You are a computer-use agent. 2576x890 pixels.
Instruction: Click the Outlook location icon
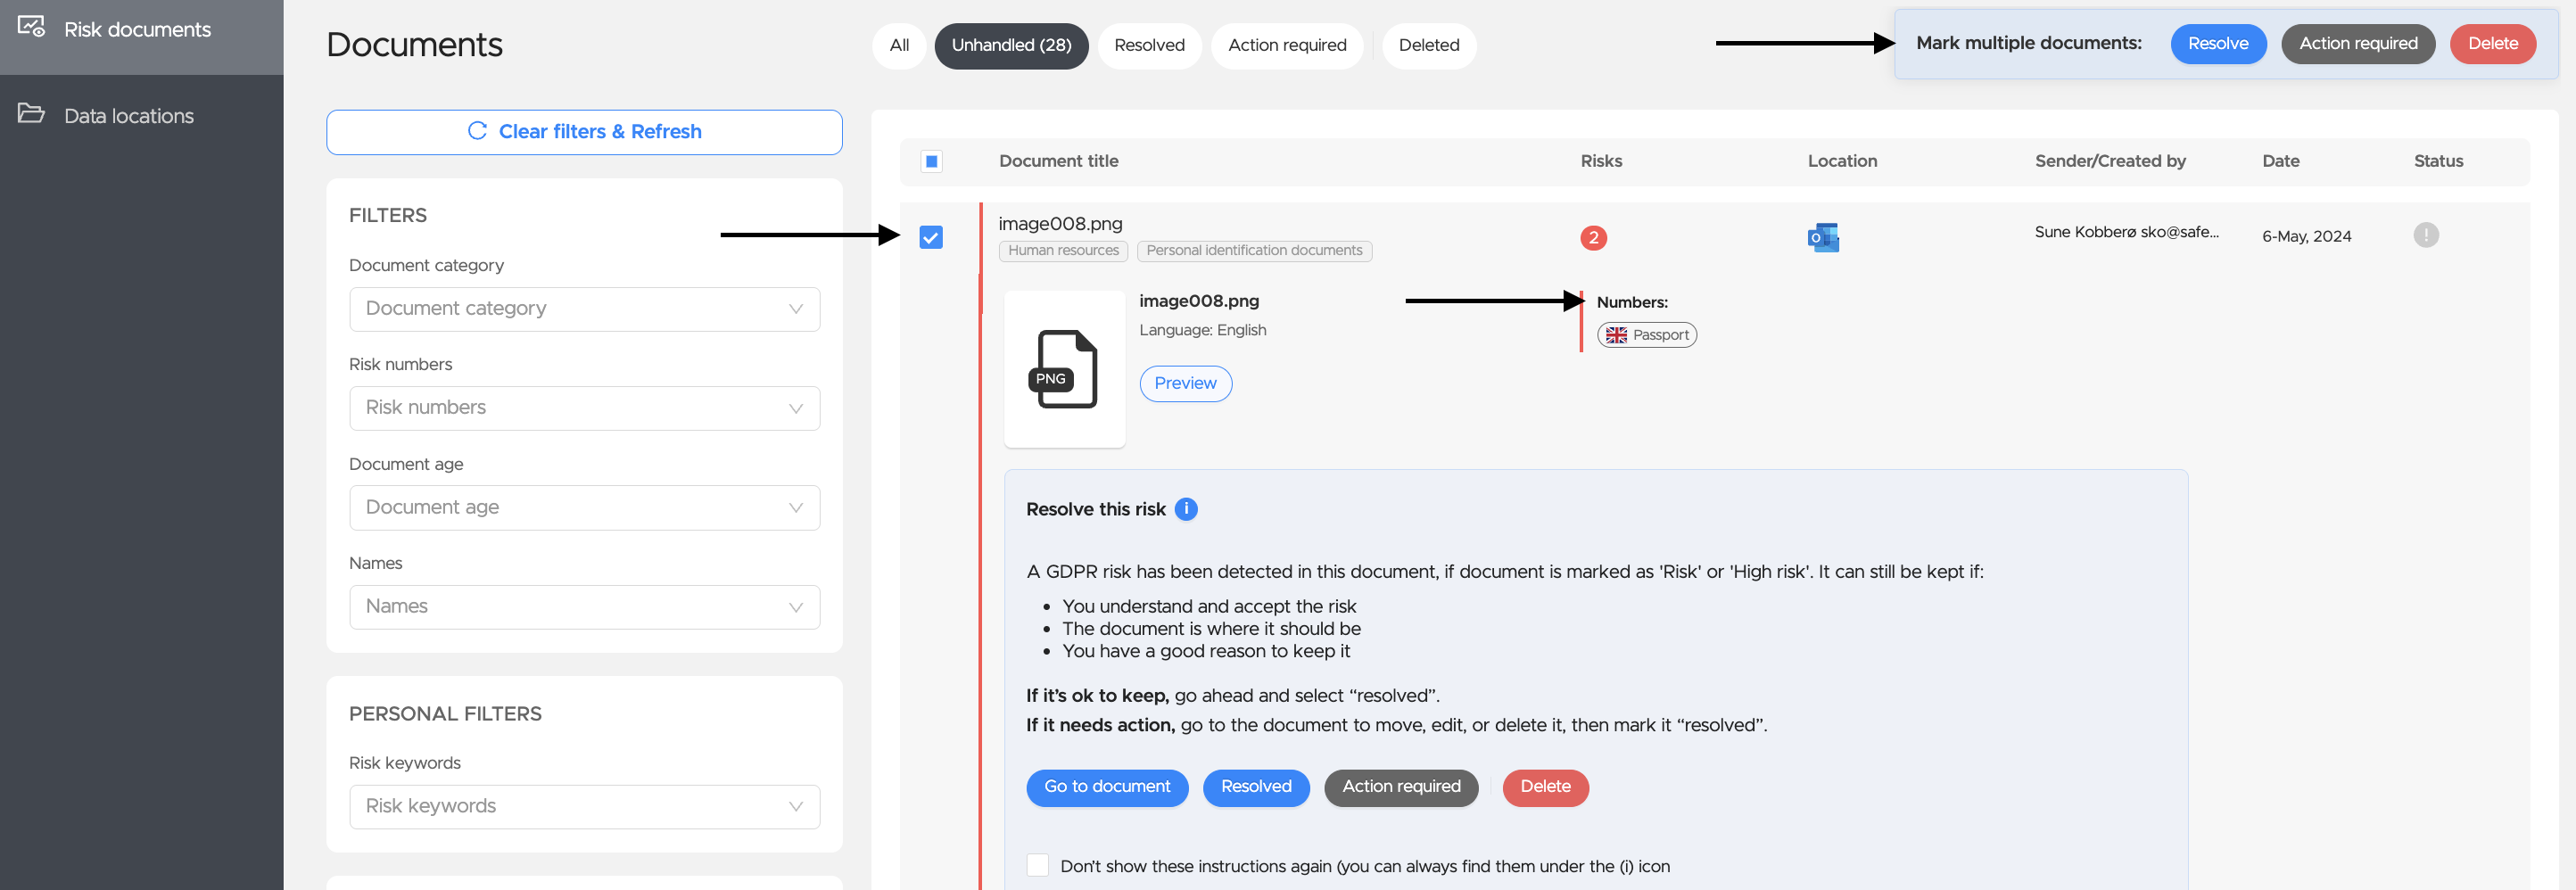pos(1823,237)
